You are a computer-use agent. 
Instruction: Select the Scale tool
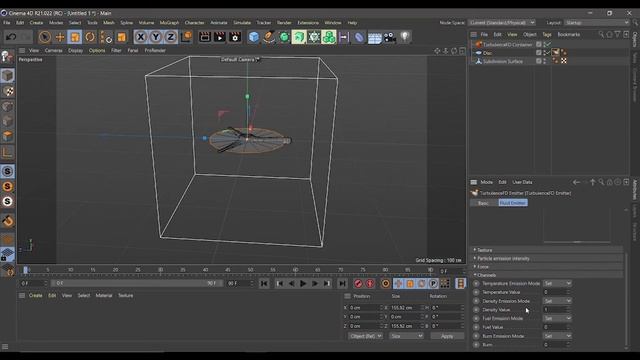coord(75,37)
